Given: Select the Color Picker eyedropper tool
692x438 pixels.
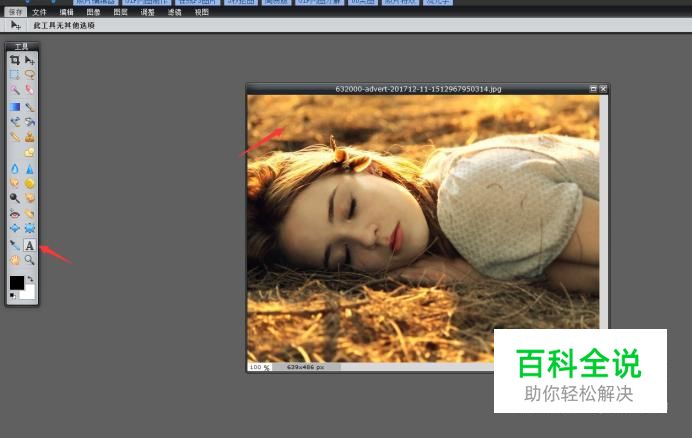Looking at the screenshot, I should pyautogui.click(x=15, y=245).
